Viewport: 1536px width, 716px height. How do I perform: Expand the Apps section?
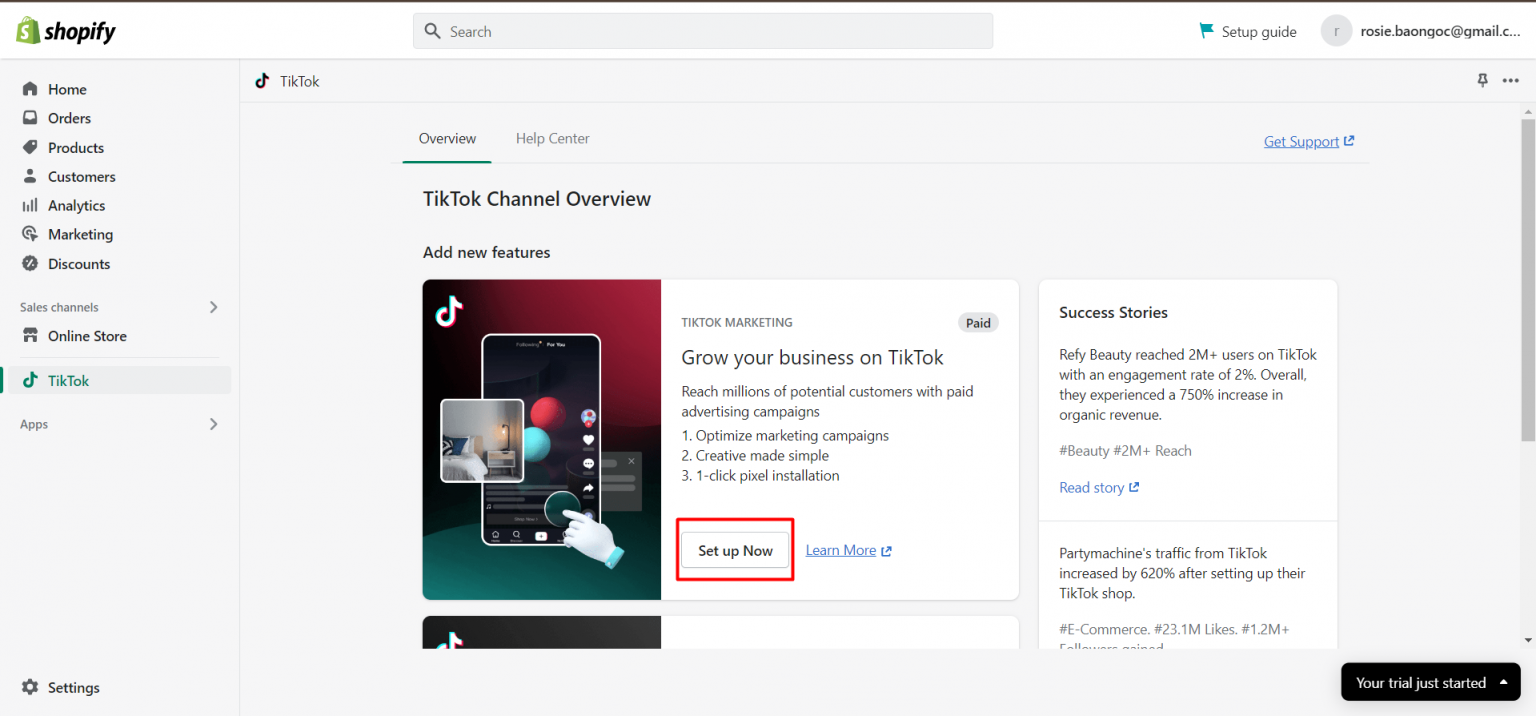[x=213, y=424]
